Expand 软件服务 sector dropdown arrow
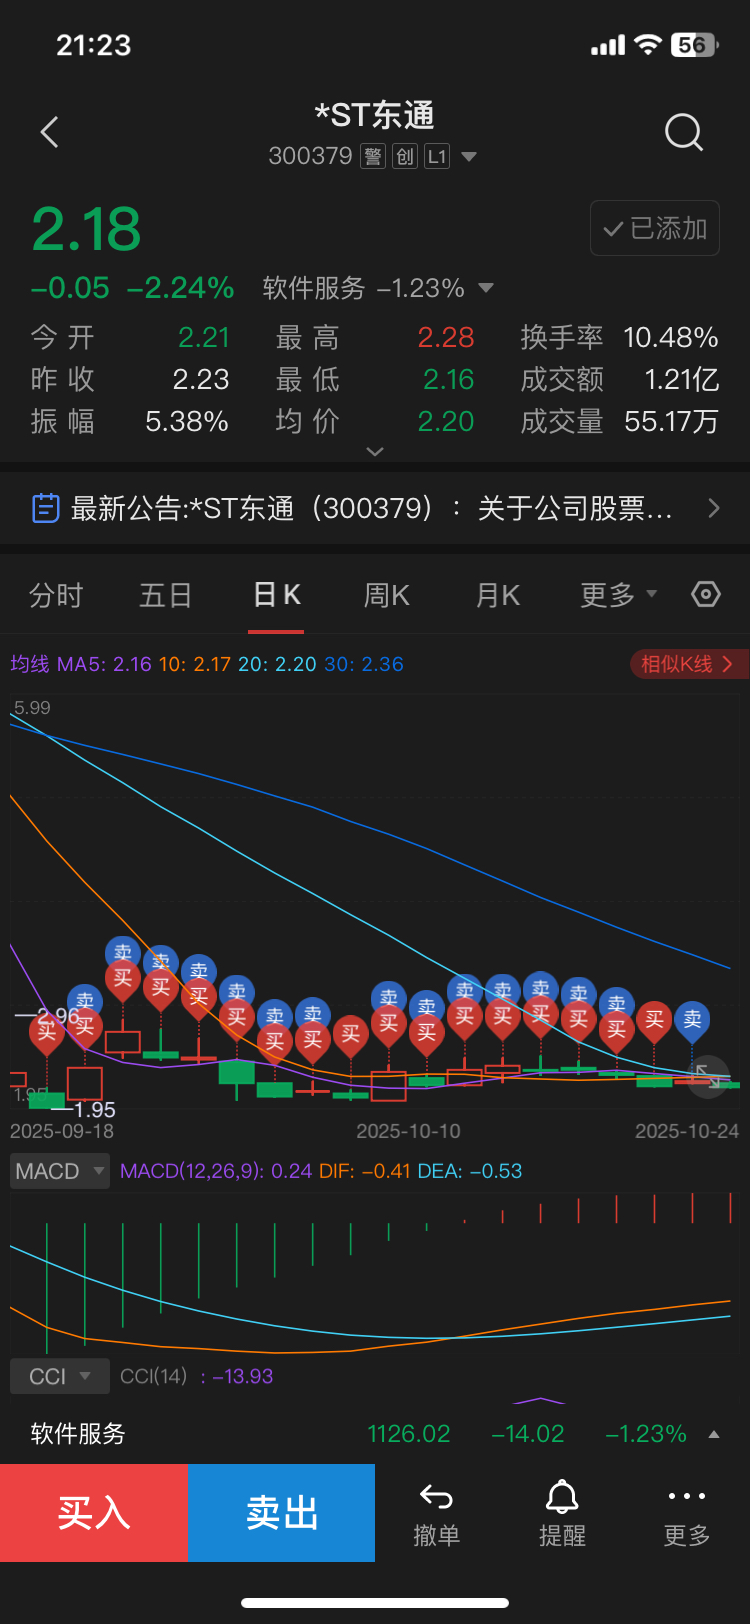Screen dimensions: 750x1624 click(x=486, y=288)
